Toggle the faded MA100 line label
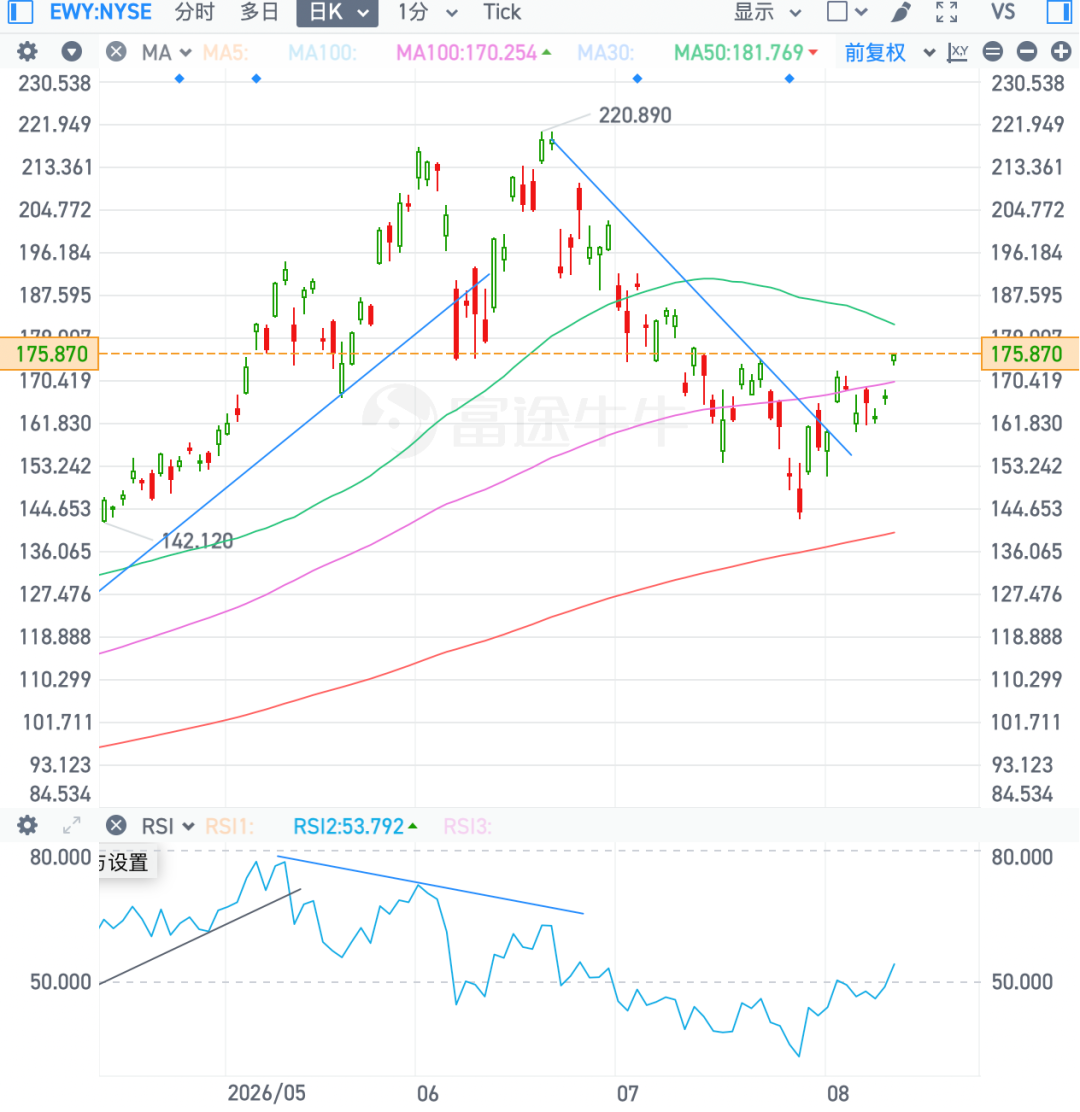Image resolution: width=1080 pixels, height=1112 pixels. click(x=322, y=52)
